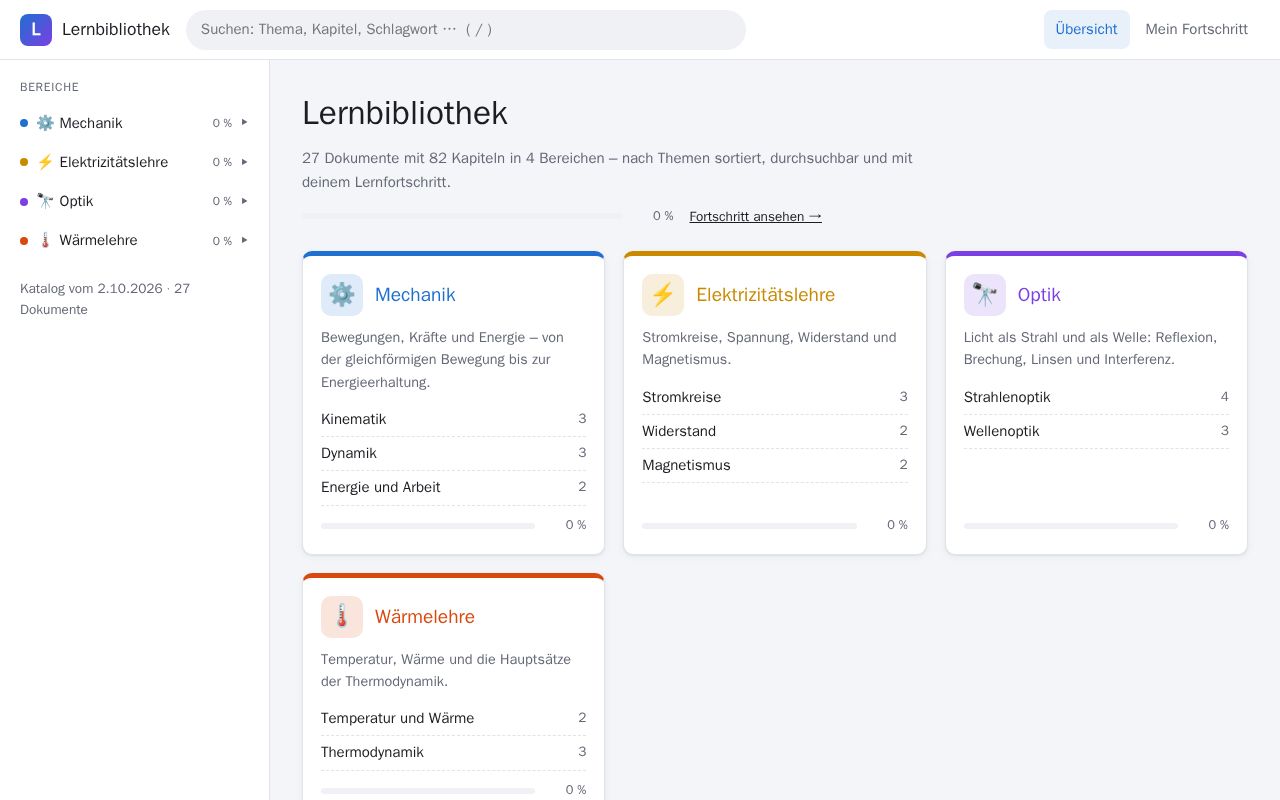Open the Magnetismus topic row
Viewport: 1280px width, 800px height.
coord(775,465)
